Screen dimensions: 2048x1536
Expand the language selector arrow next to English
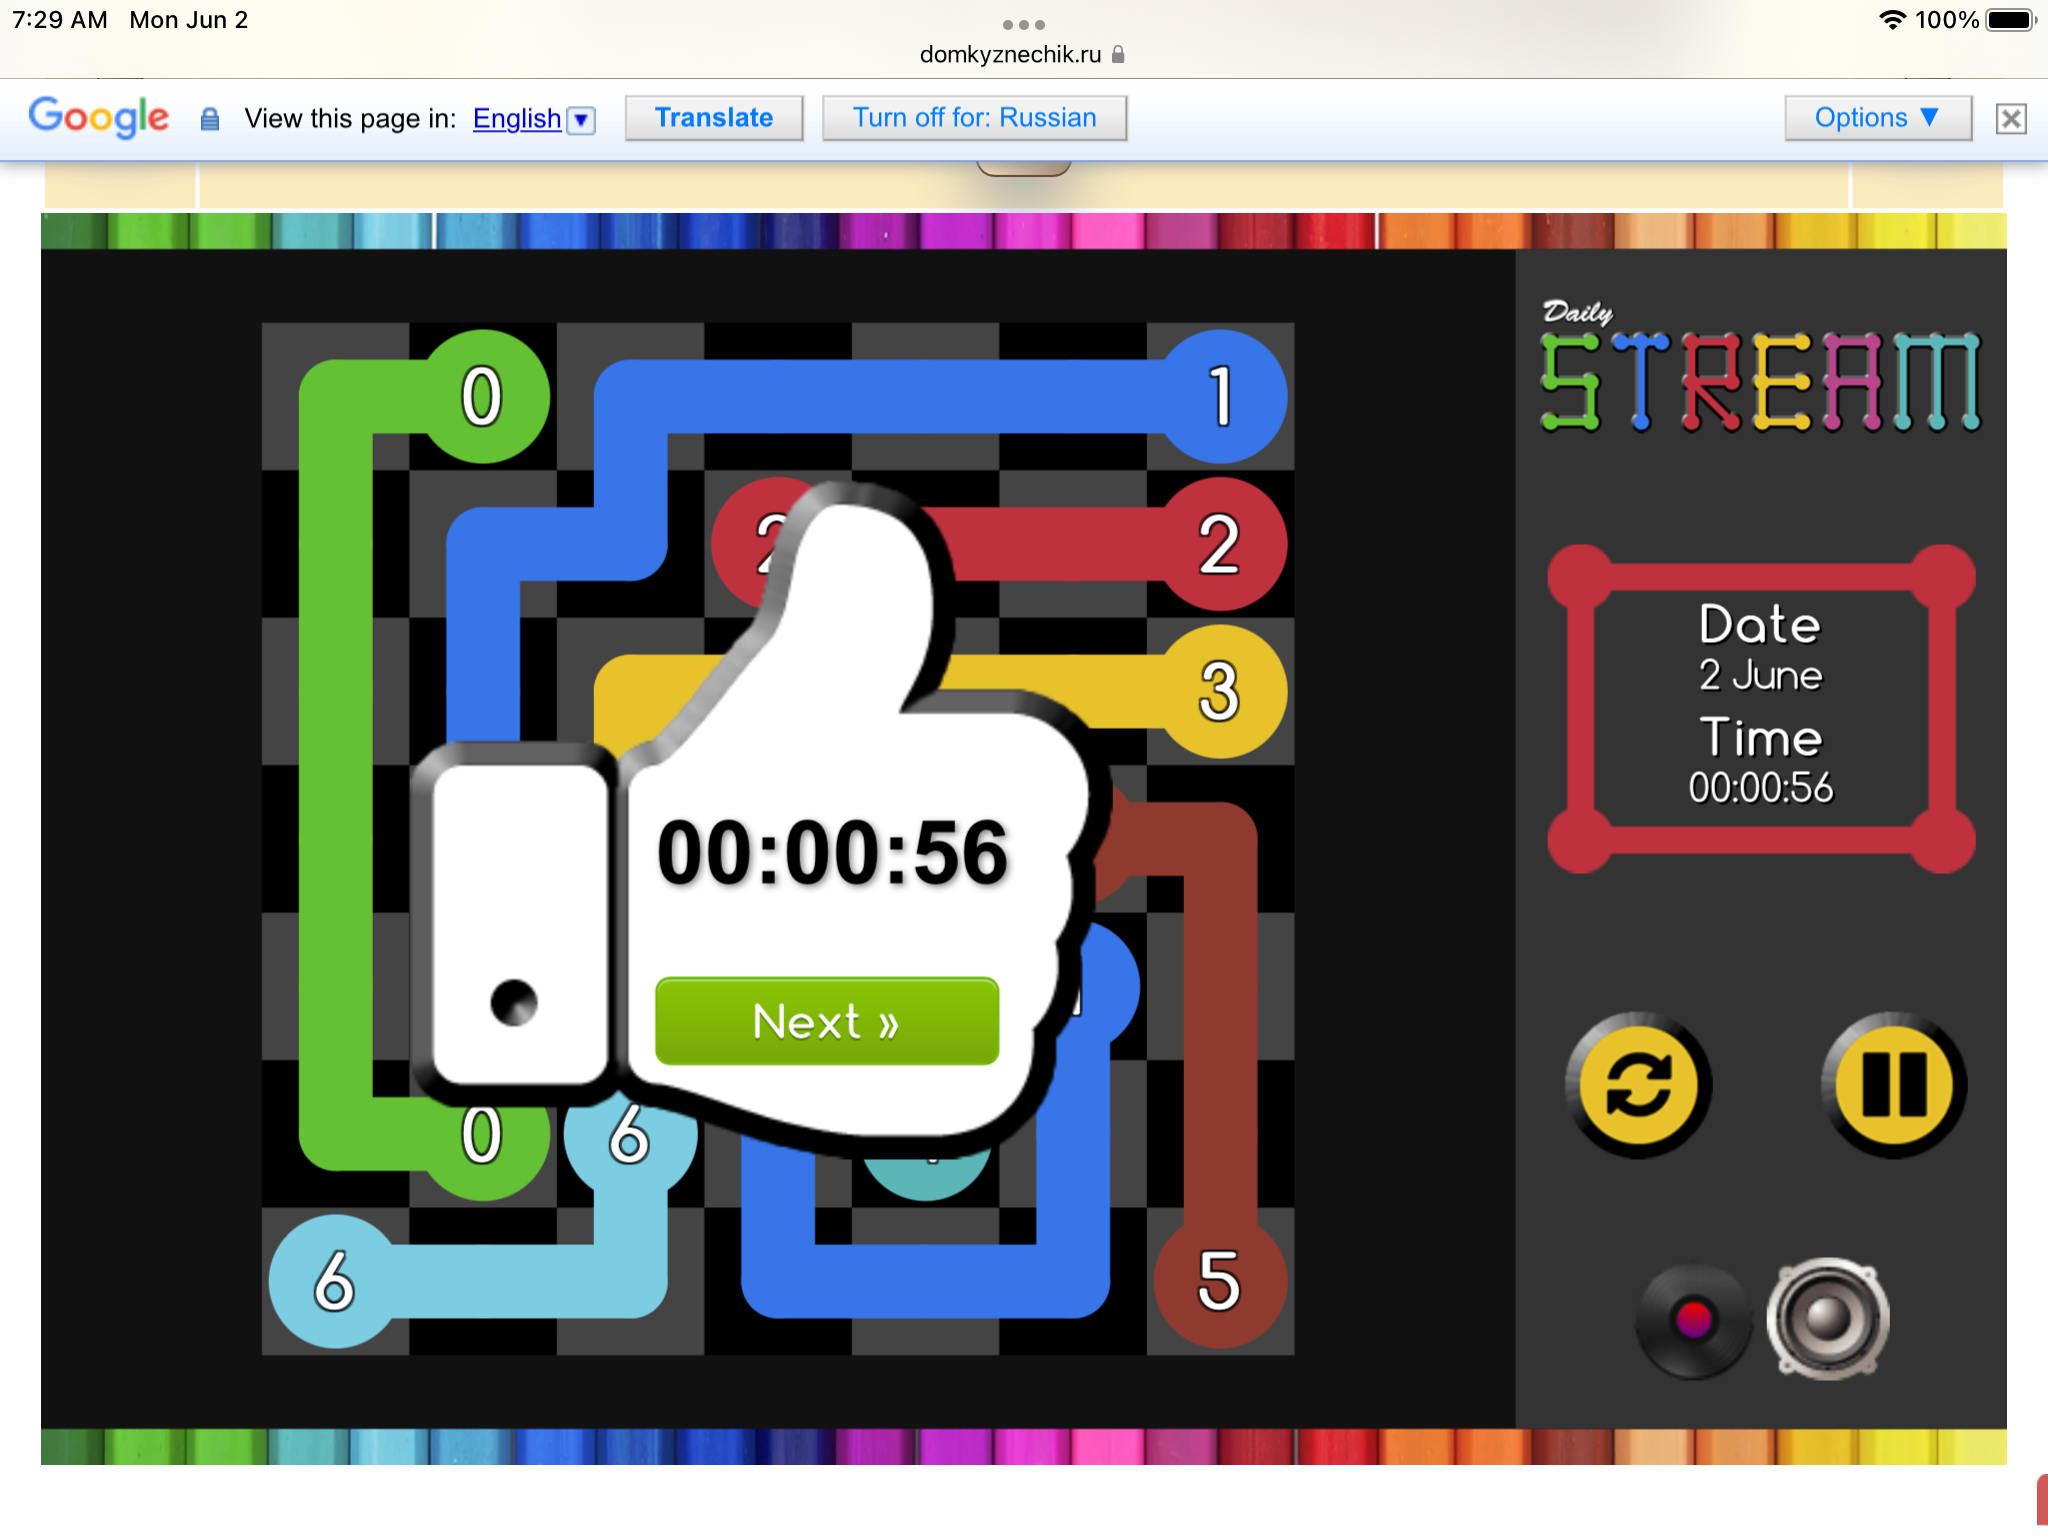click(581, 120)
